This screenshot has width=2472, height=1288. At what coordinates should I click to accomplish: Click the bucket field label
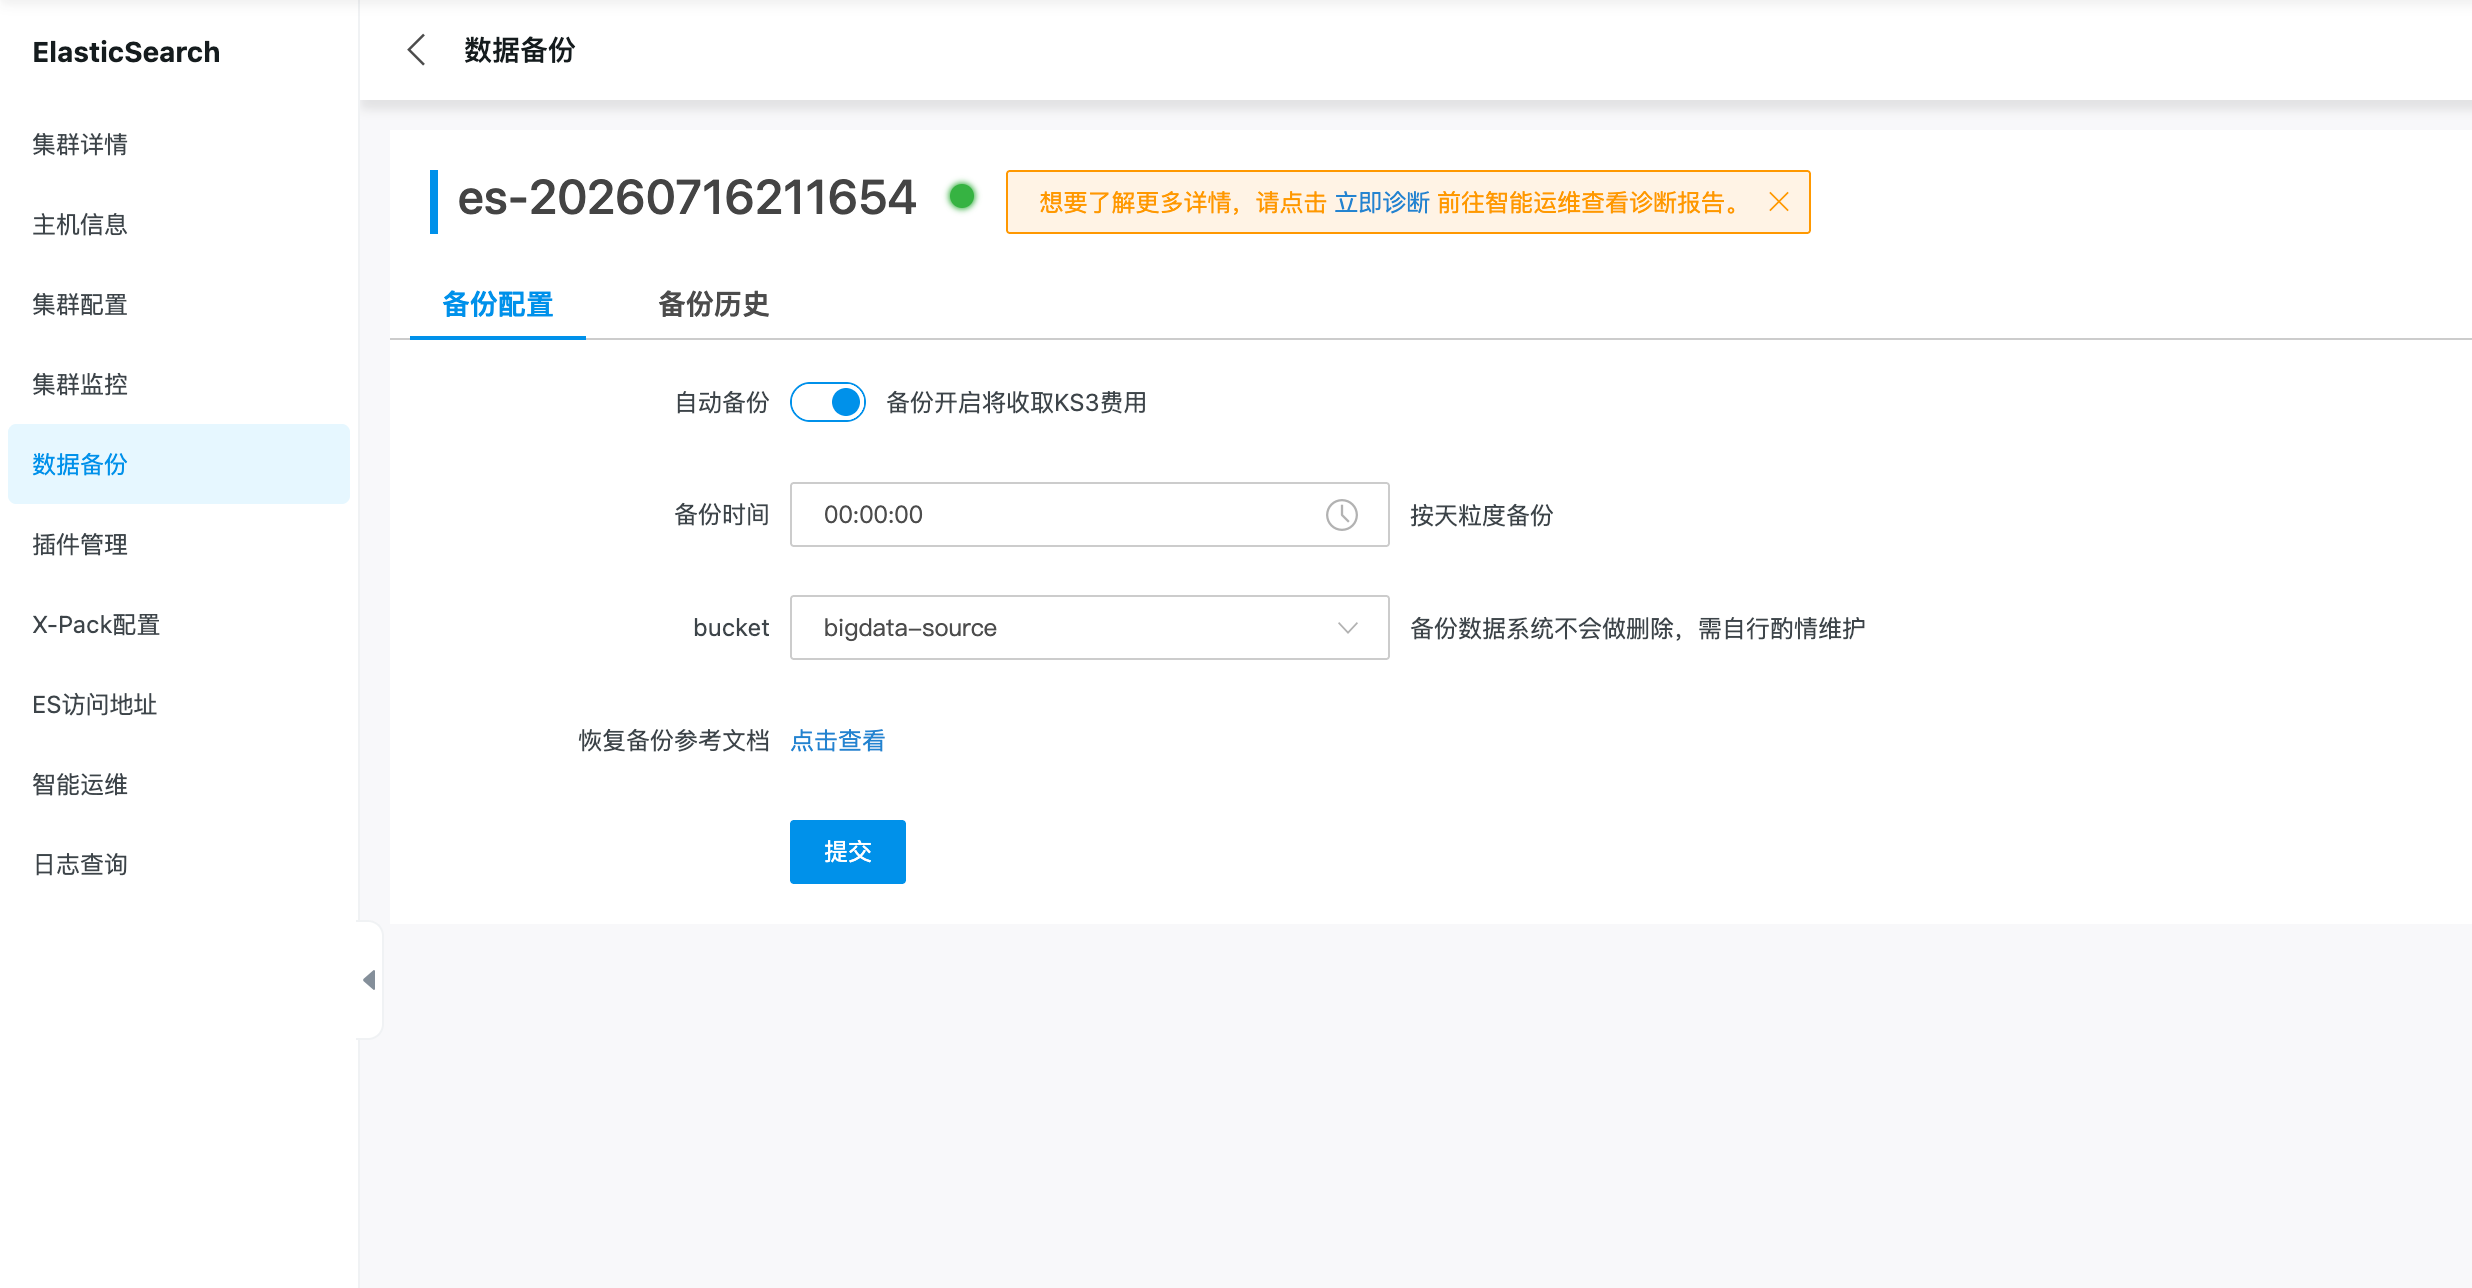click(x=731, y=628)
